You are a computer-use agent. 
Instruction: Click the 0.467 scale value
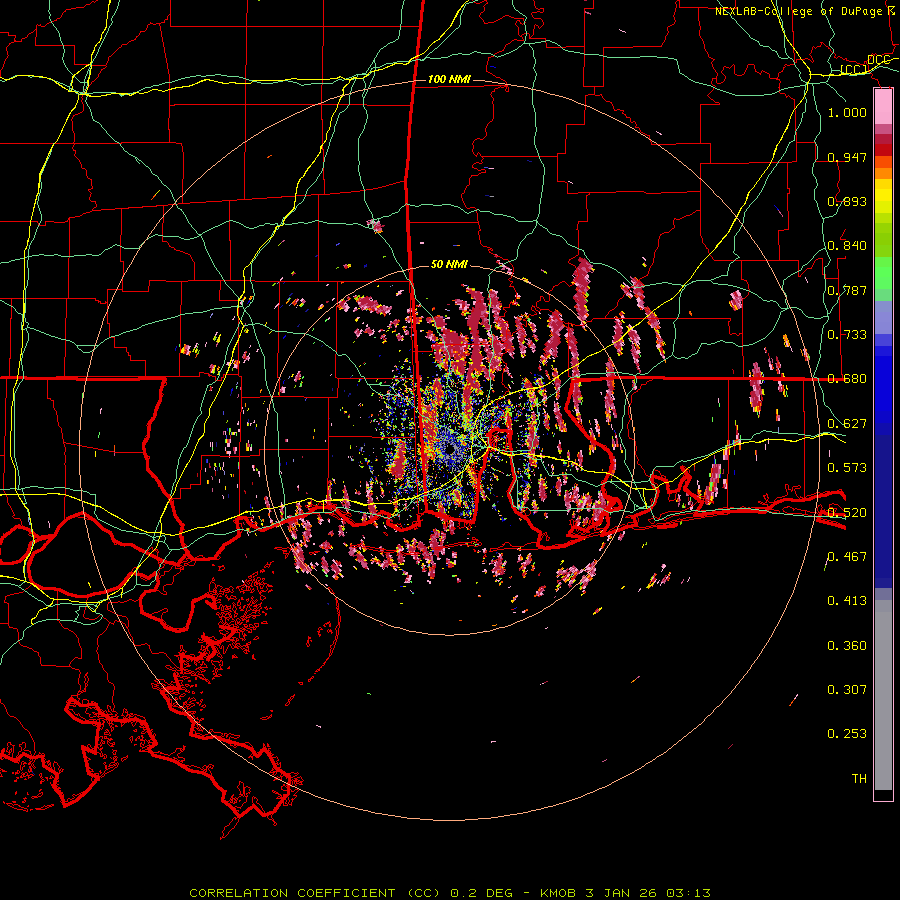[847, 557]
